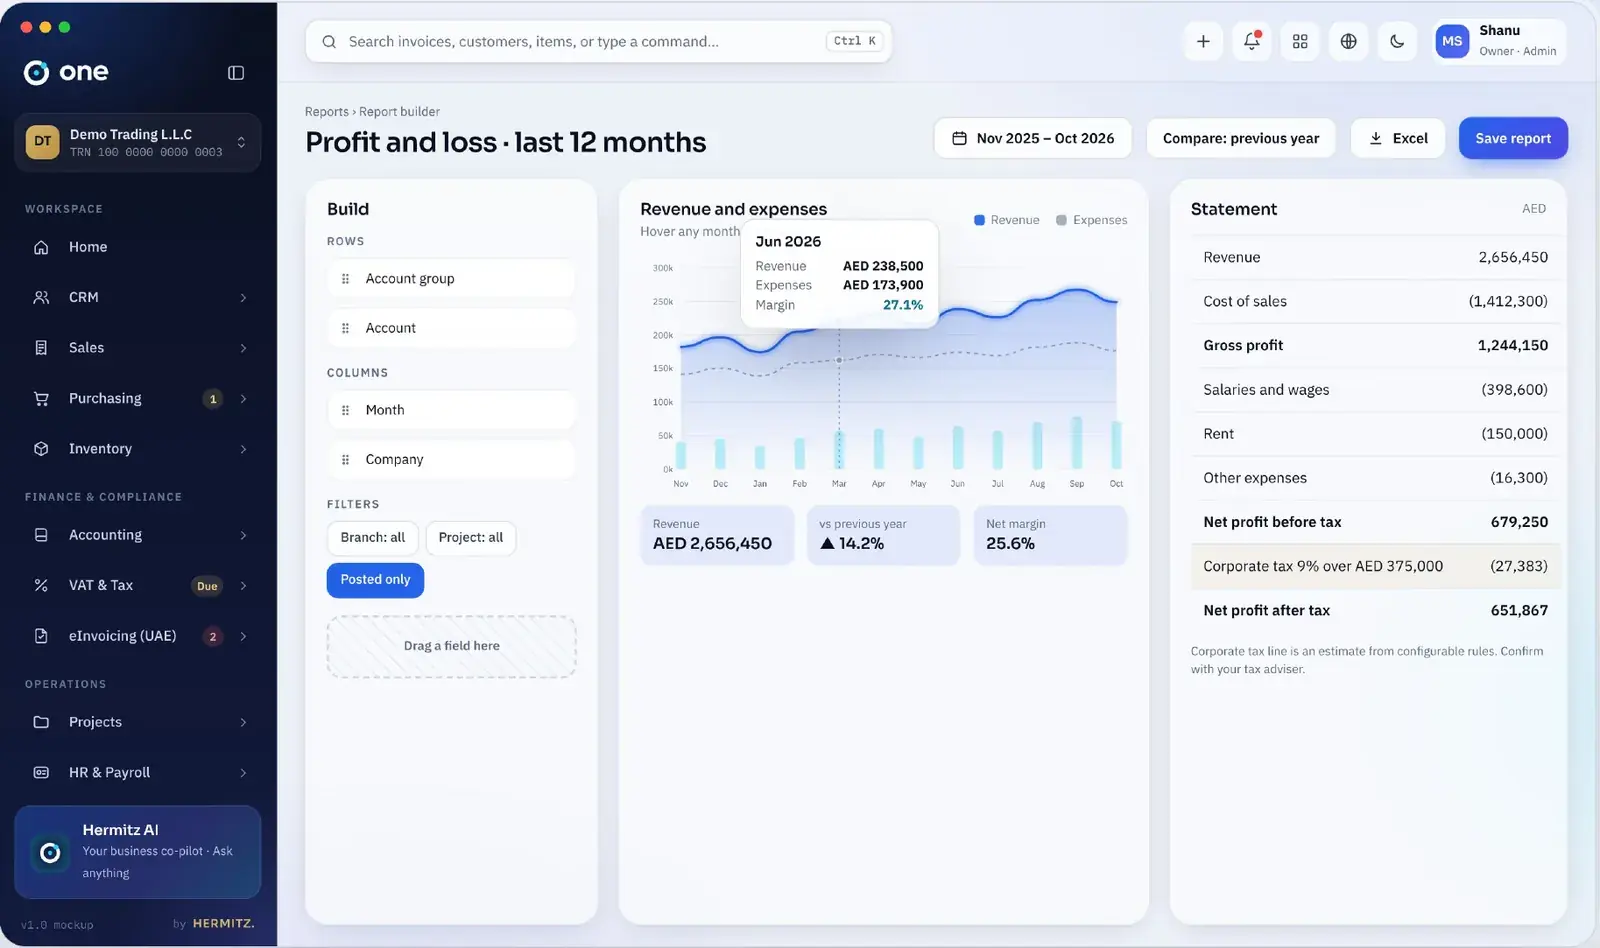Screen dimensions: 1600x948
Task: Toggle Expenses series in chart legend
Action: coord(1092,220)
